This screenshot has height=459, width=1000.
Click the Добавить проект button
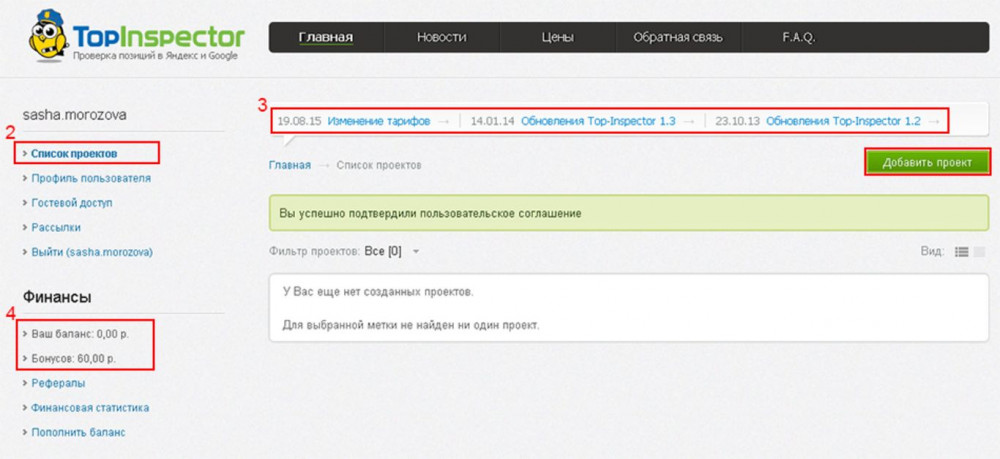927,163
